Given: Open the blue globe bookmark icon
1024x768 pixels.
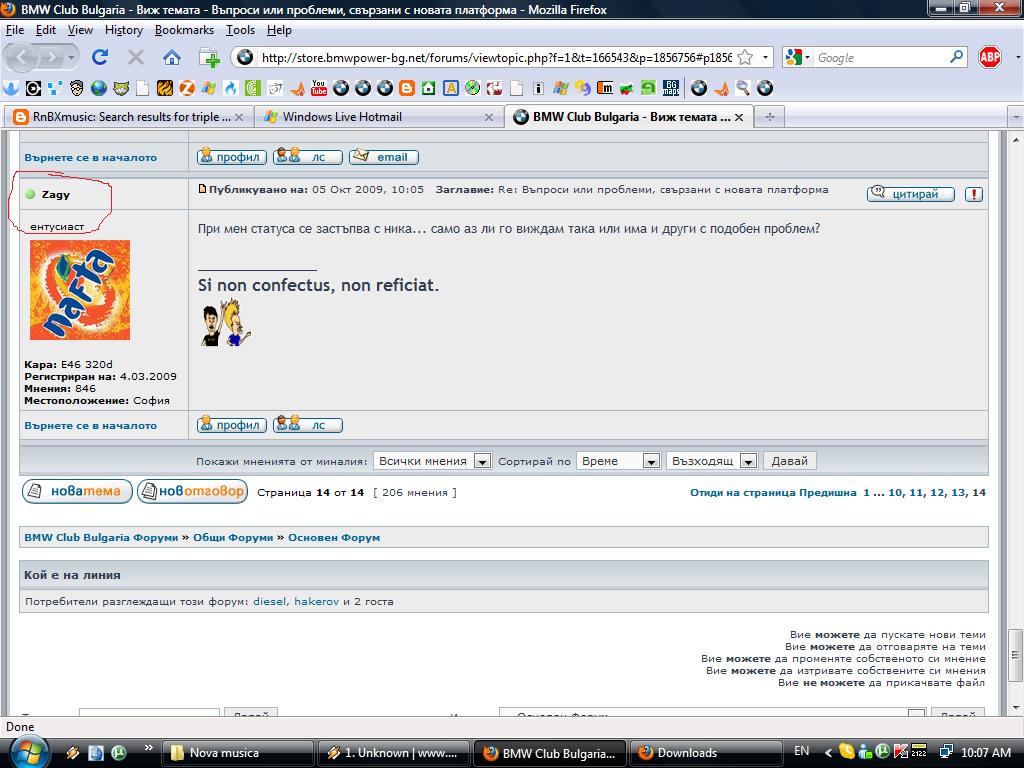Looking at the screenshot, I should [x=99, y=88].
